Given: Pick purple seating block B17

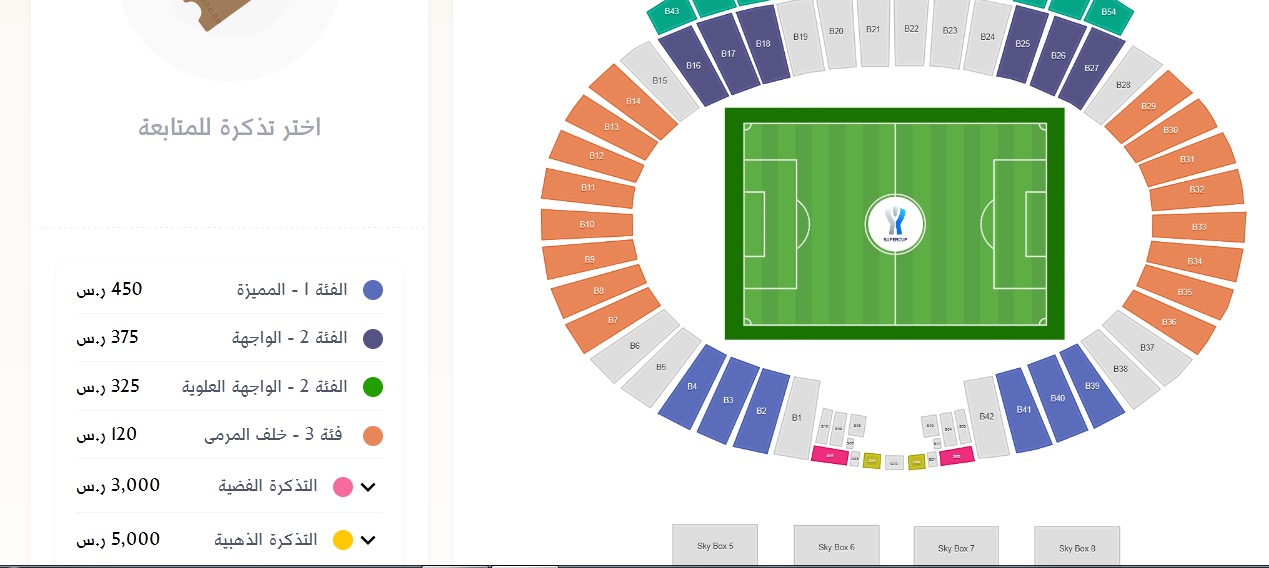Looking at the screenshot, I should tap(728, 54).
